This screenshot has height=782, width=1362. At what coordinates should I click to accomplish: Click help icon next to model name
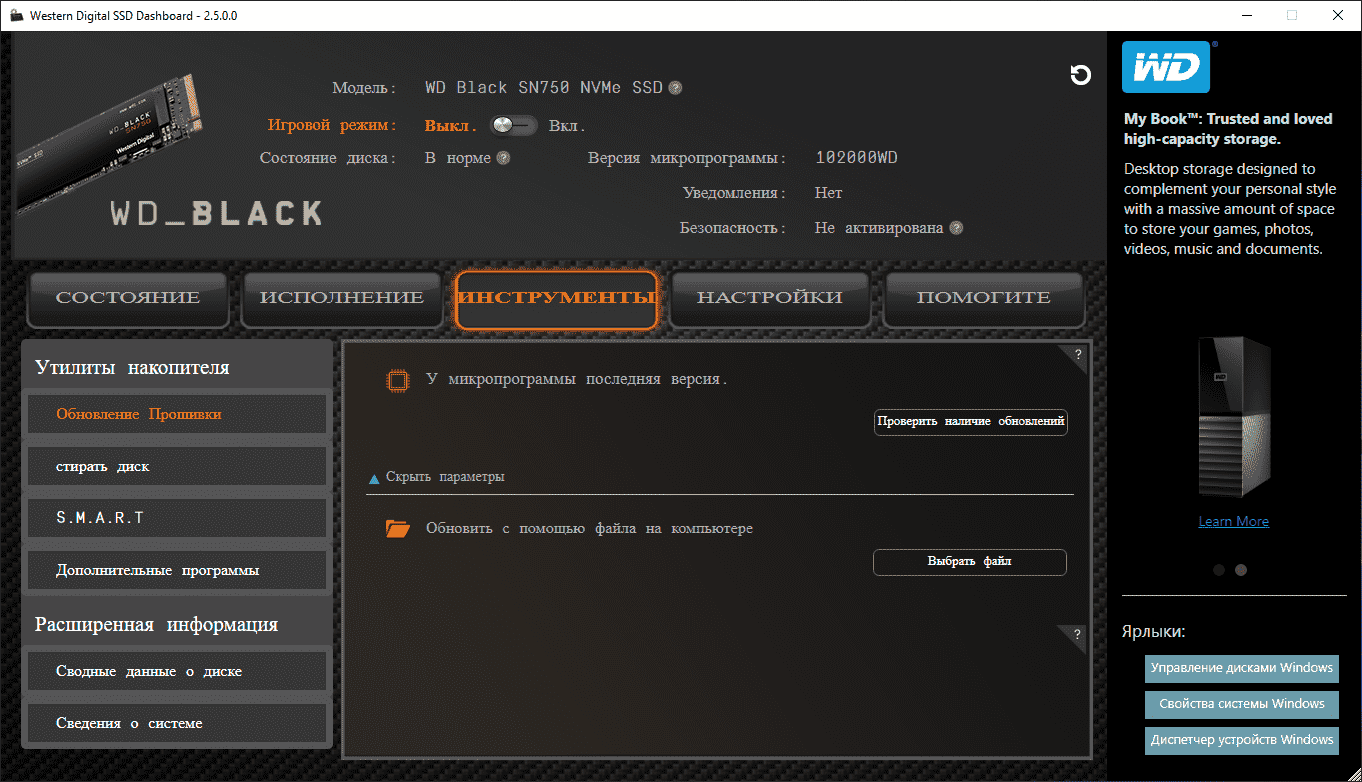(675, 88)
